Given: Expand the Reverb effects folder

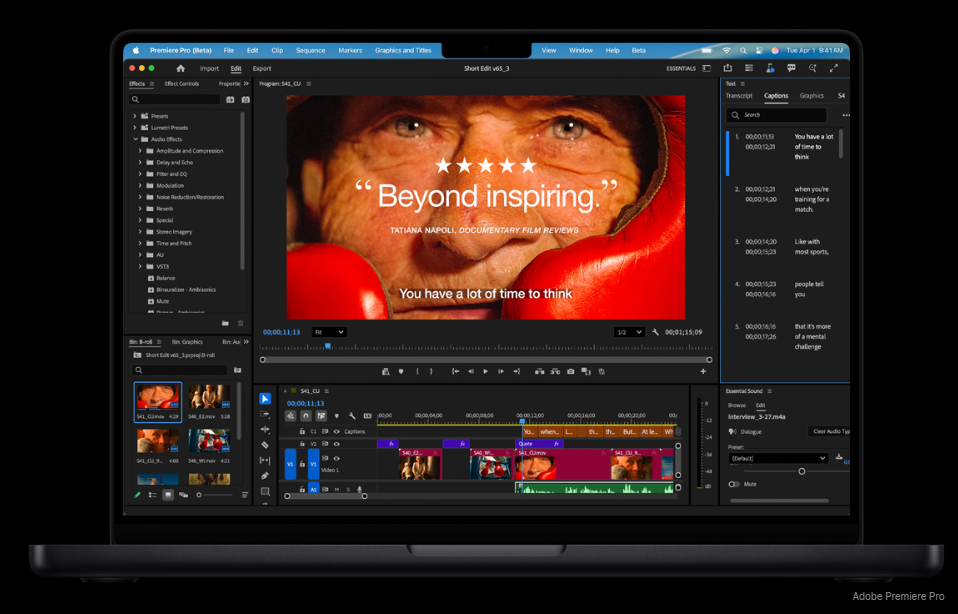Looking at the screenshot, I should tap(140, 209).
